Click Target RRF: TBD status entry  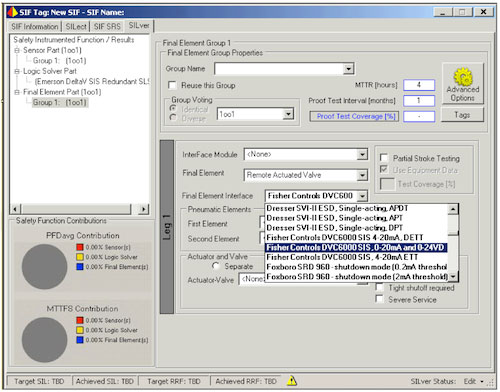coord(174,381)
